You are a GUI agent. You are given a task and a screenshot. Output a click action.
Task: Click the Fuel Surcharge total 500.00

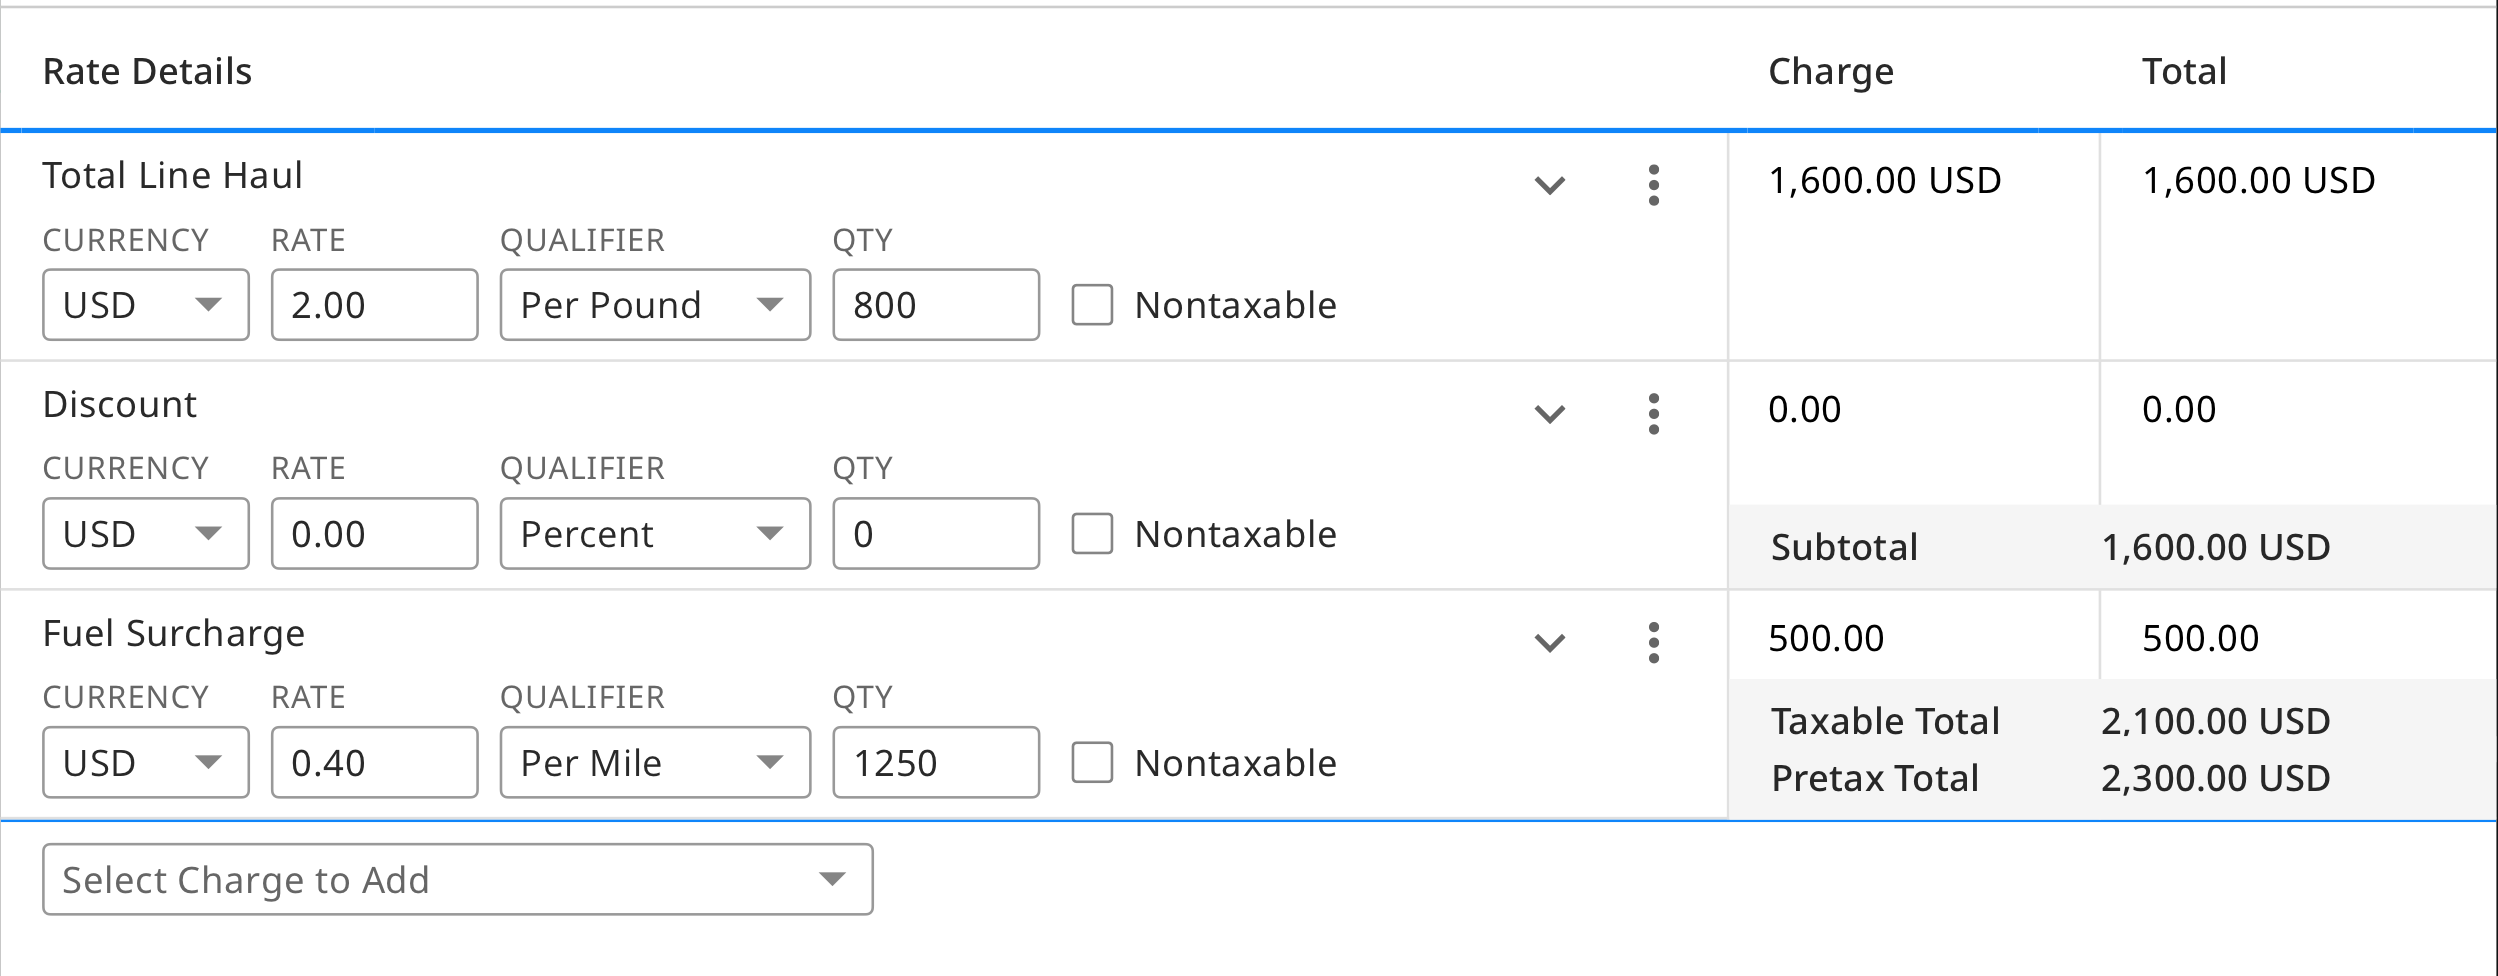click(2200, 639)
